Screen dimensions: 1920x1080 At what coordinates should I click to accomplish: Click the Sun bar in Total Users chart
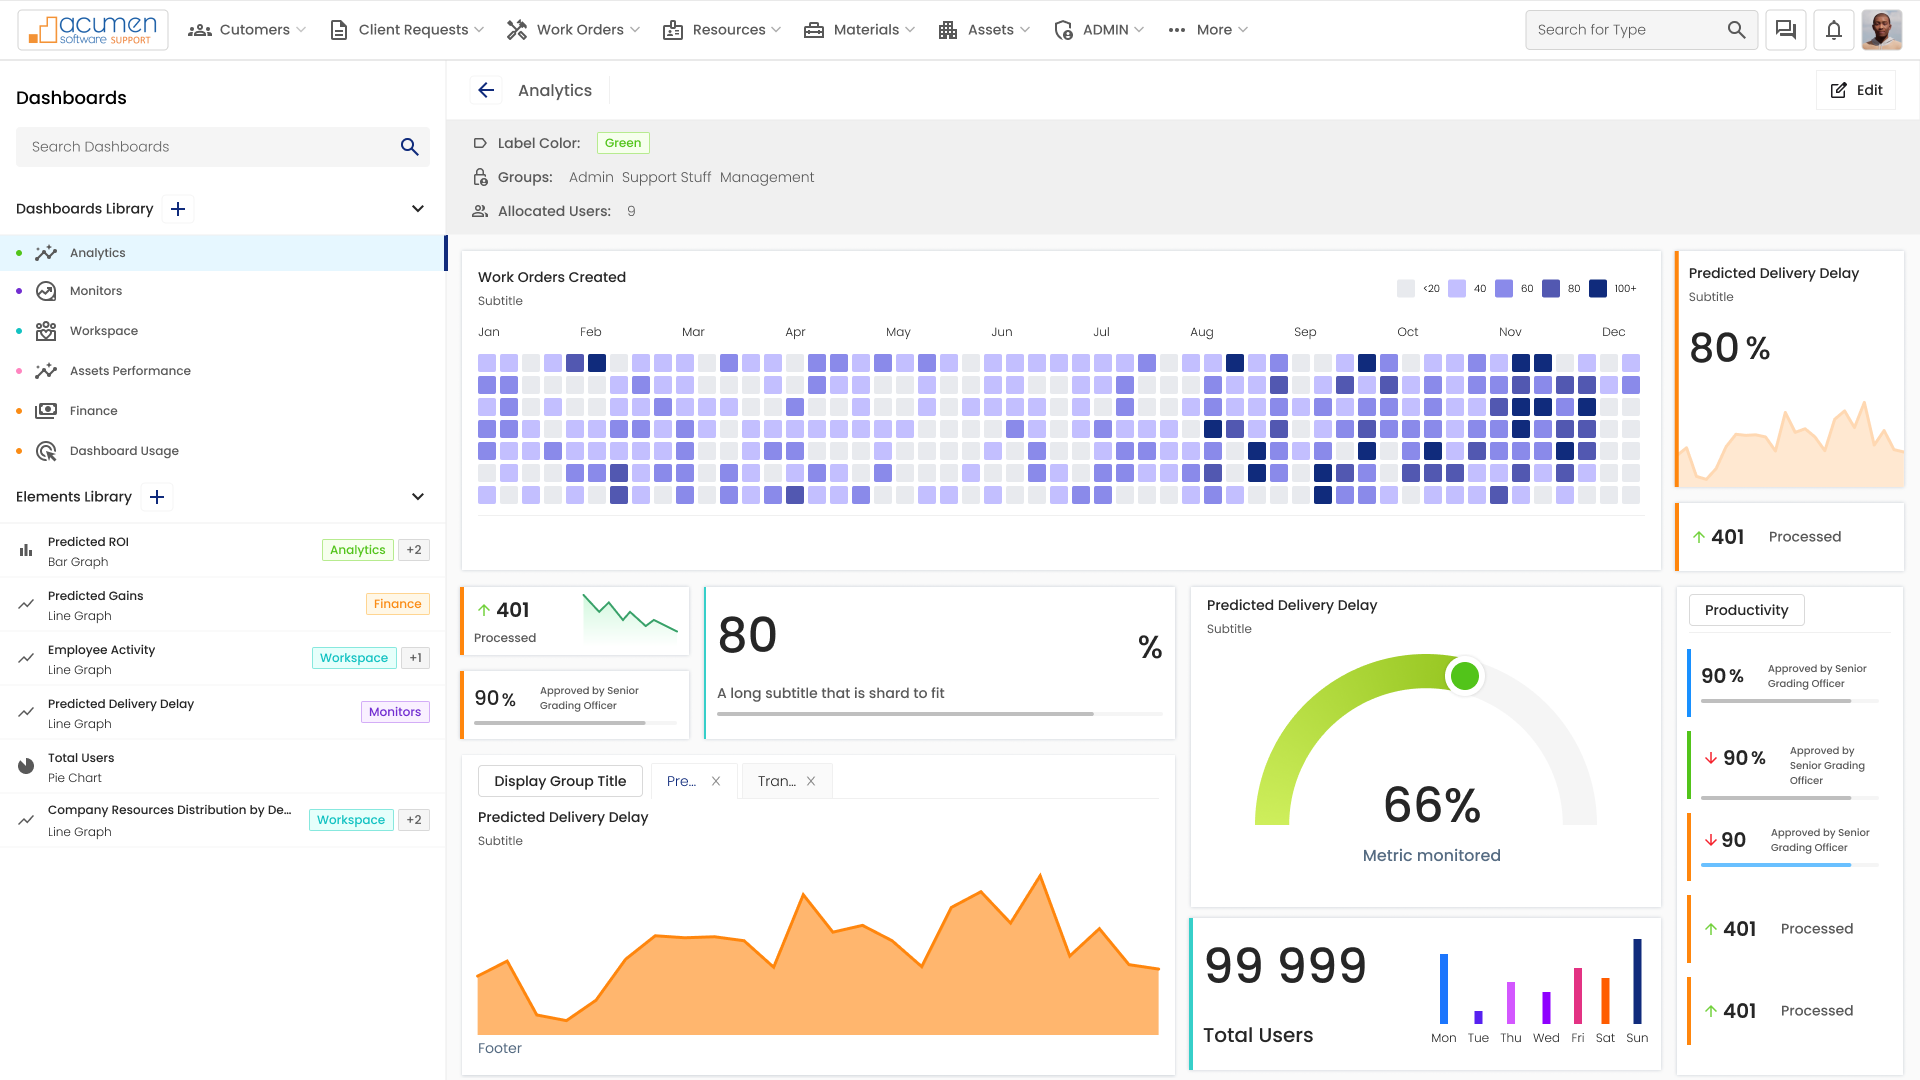click(x=1637, y=981)
